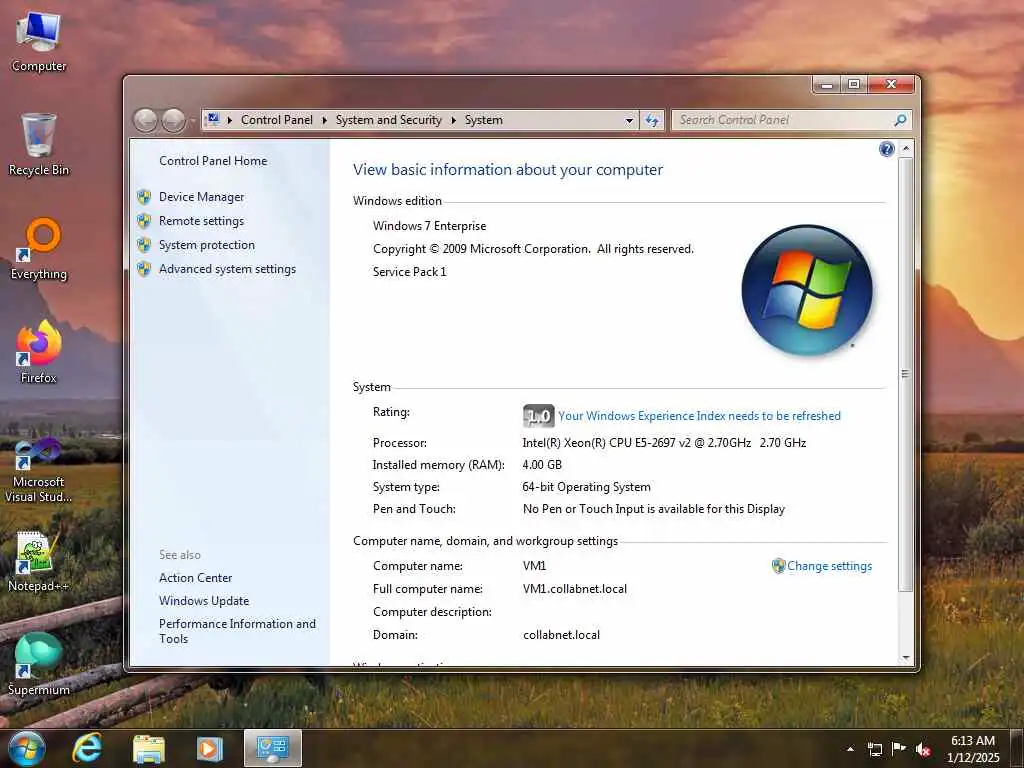Screen dimensions: 1024x768
Task: Click the 4.00 GB installed memory value
Action: 542,465
